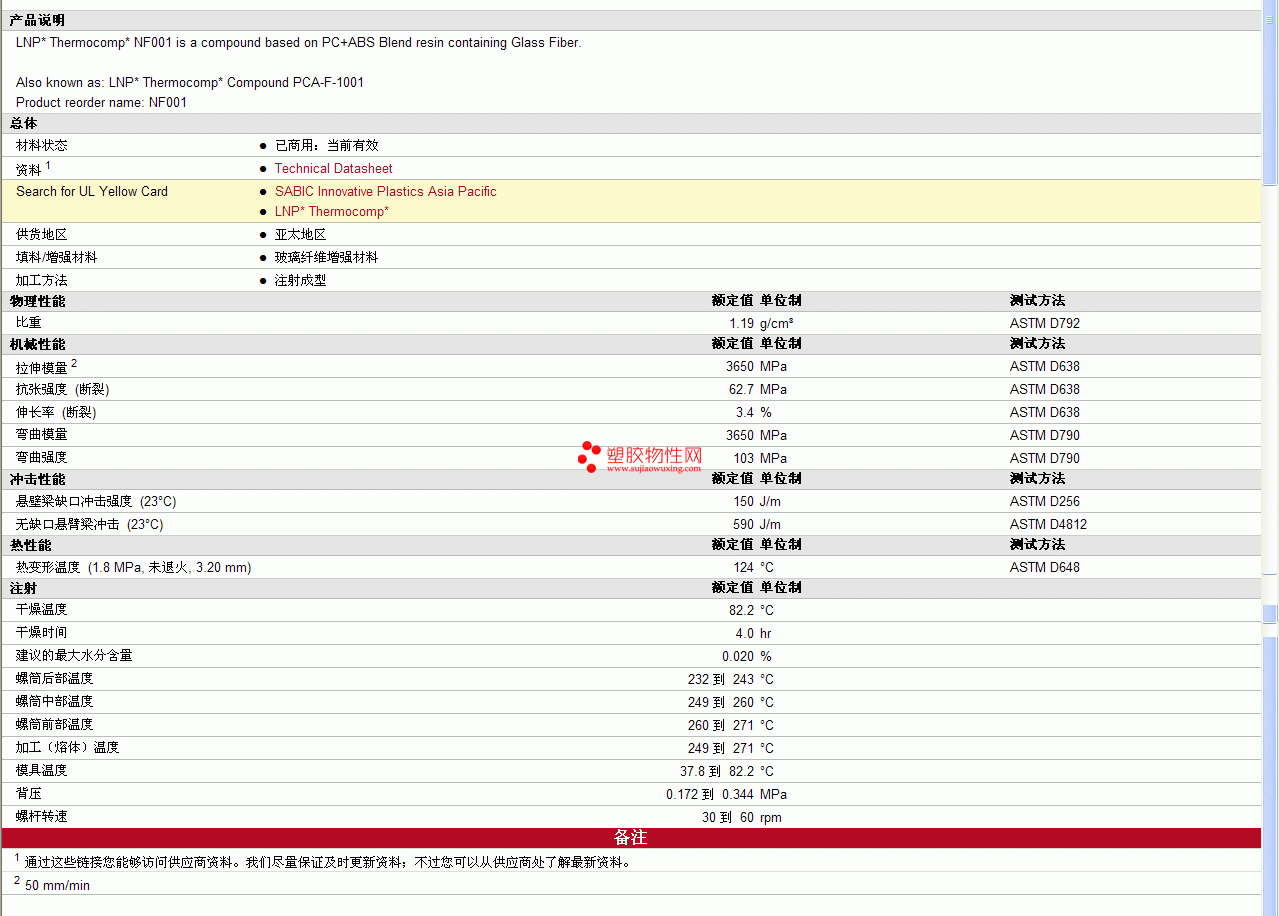Image resolution: width=1279 pixels, height=916 pixels.
Task: Select the 150 J/m impact value
Action: (743, 501)
